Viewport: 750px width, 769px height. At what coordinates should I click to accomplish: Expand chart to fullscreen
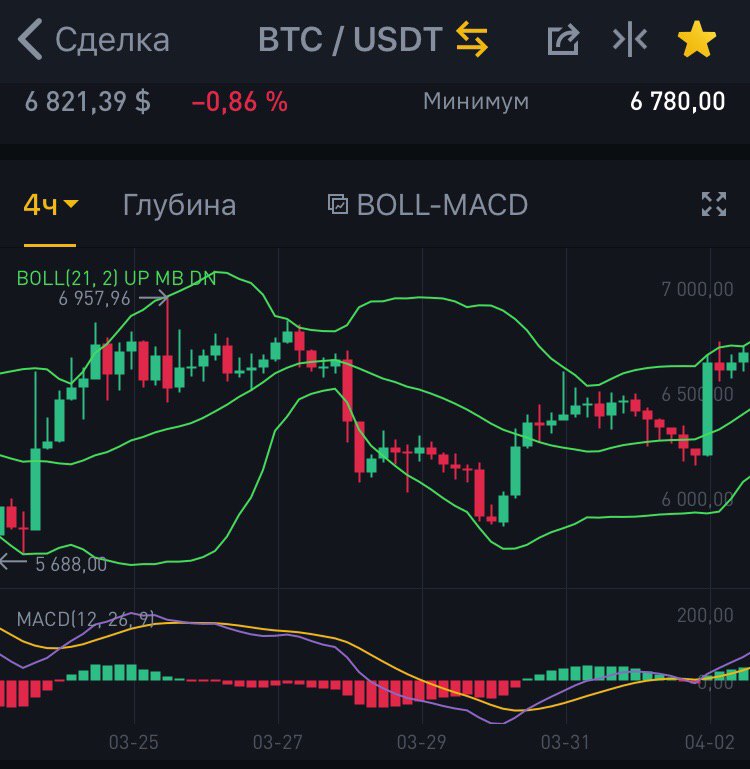tap(714, 204)
